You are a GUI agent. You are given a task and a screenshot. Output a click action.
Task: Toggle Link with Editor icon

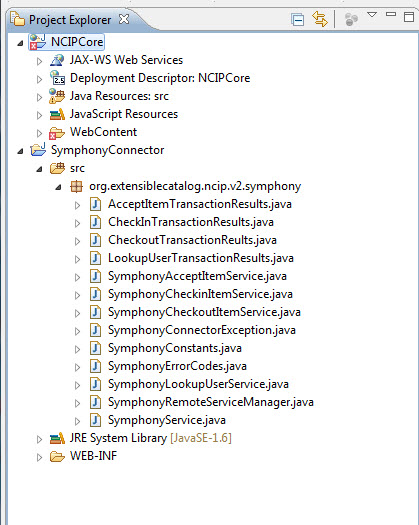coord(320,19)
